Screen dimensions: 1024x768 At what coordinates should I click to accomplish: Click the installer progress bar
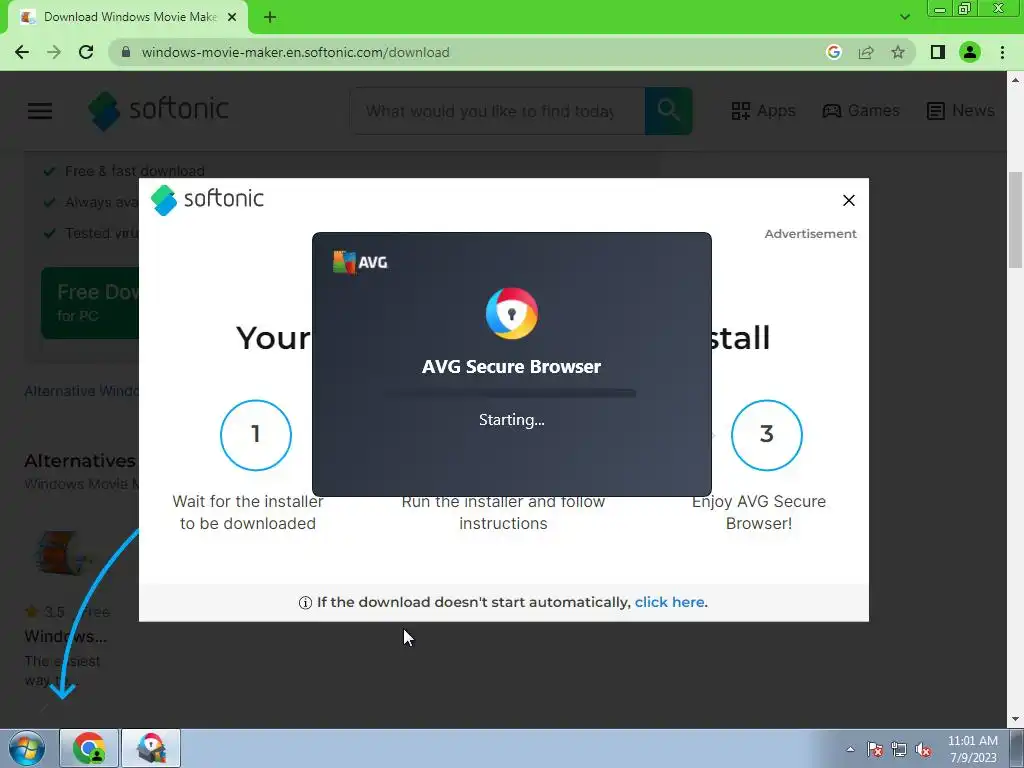[511, 393]
